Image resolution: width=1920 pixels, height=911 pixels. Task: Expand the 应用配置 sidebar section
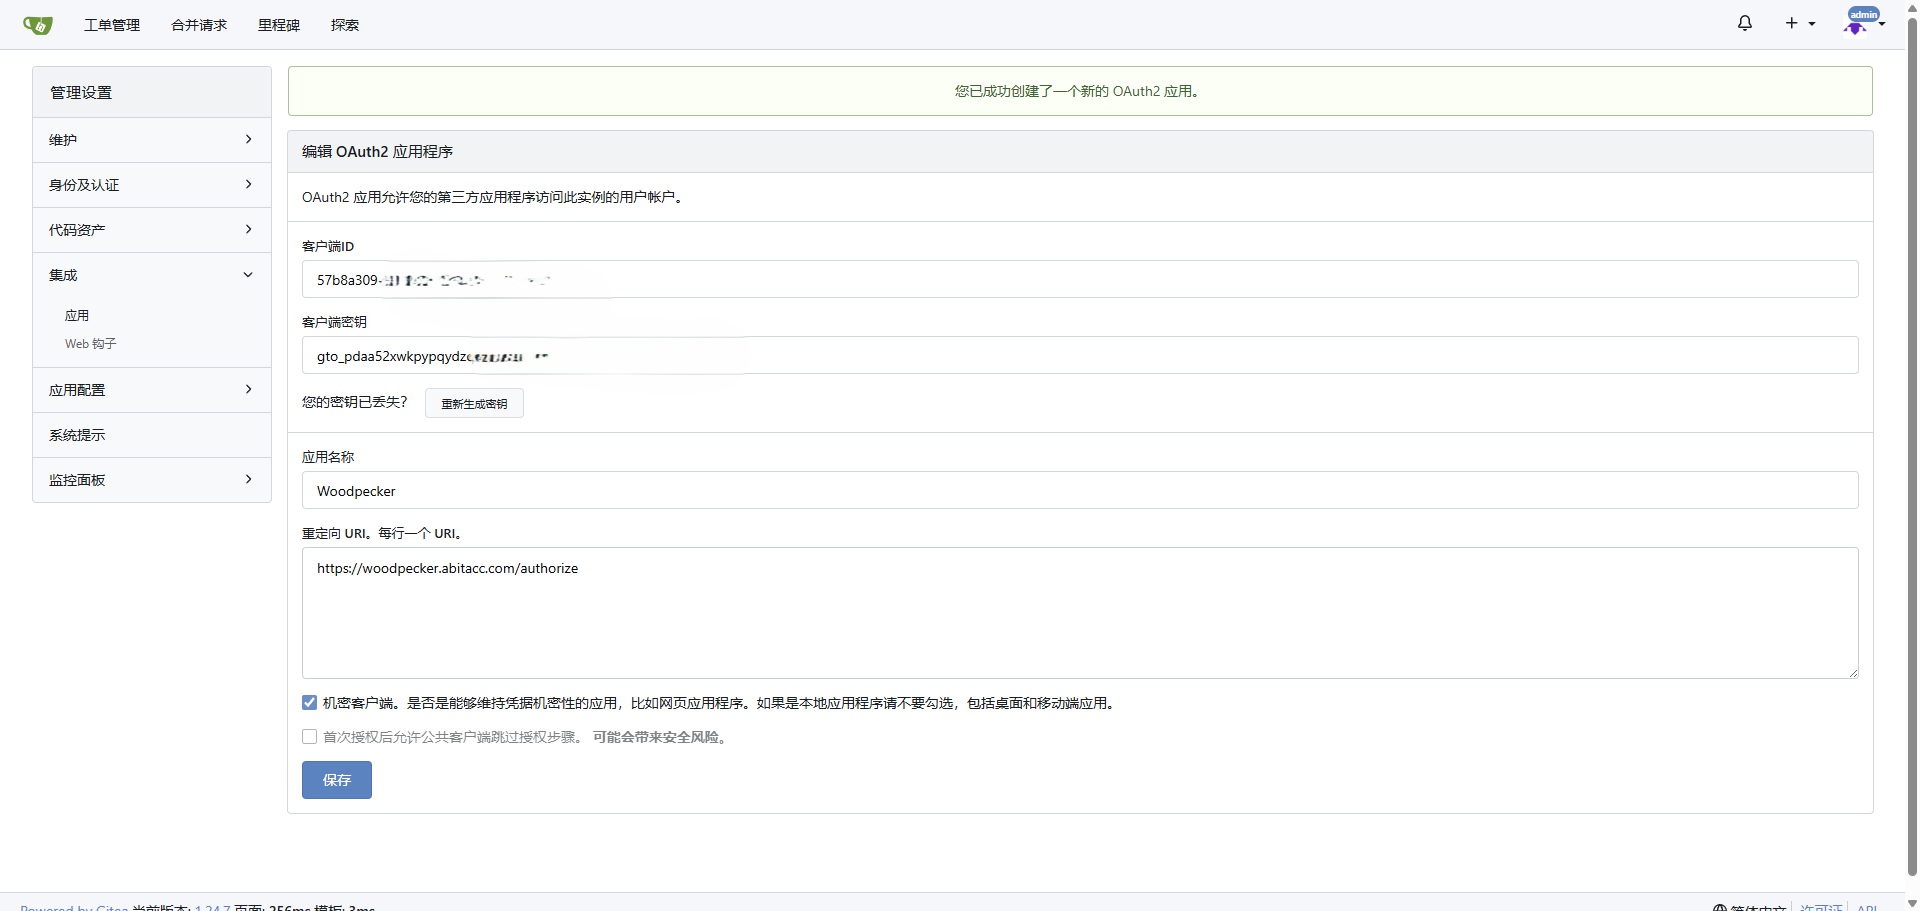click(151, 390)
